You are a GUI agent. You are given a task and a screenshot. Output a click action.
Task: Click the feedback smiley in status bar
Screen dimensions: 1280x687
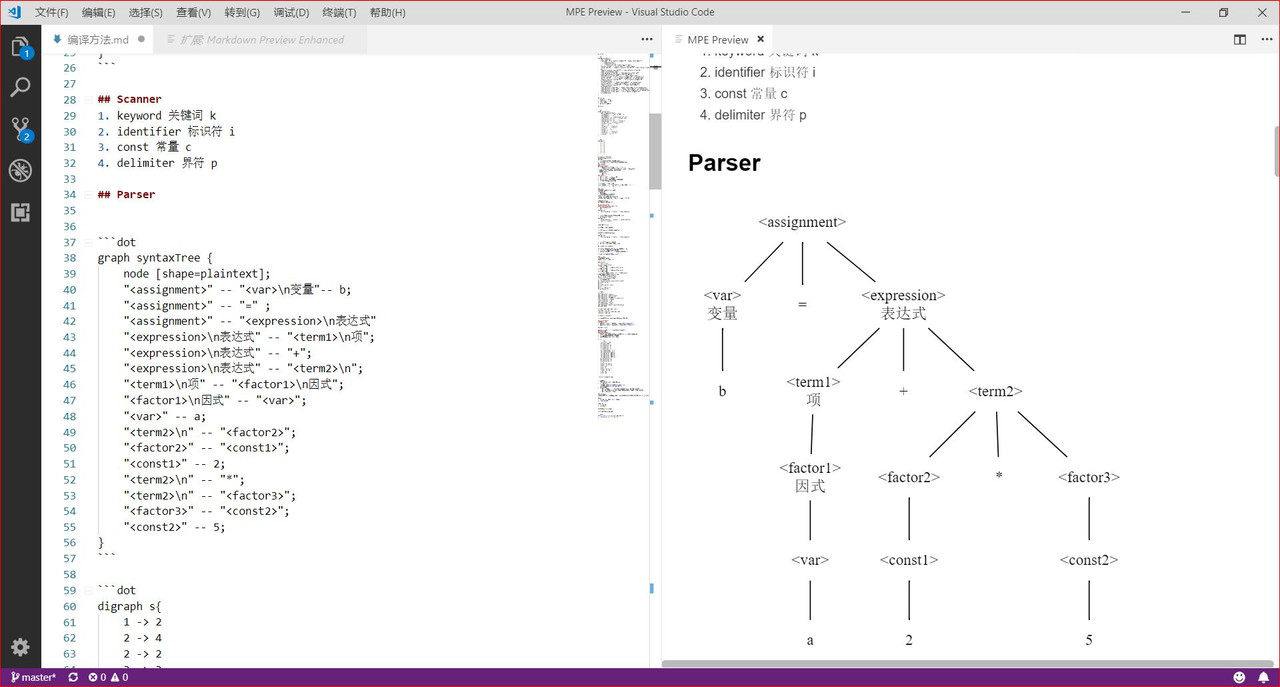point(1239,677)
